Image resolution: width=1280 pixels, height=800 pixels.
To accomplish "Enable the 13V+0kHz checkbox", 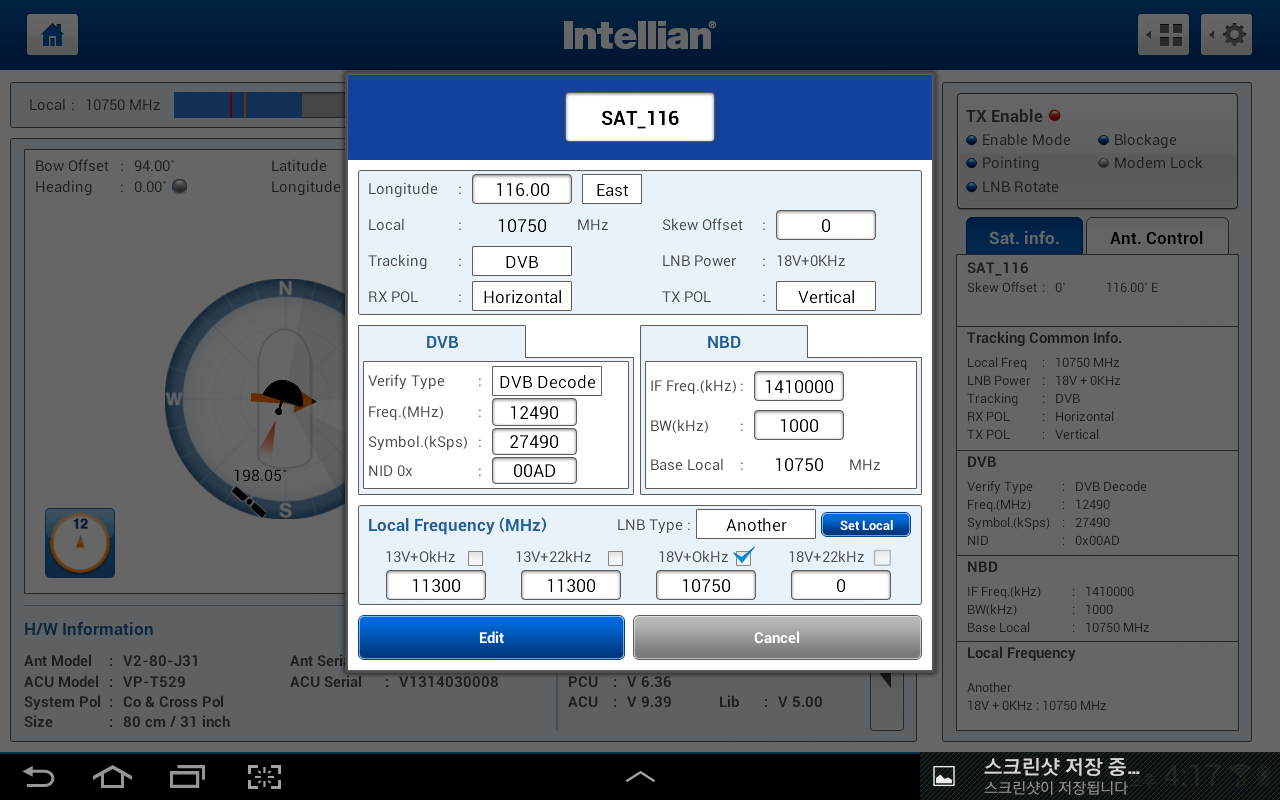I will [475, 558].
